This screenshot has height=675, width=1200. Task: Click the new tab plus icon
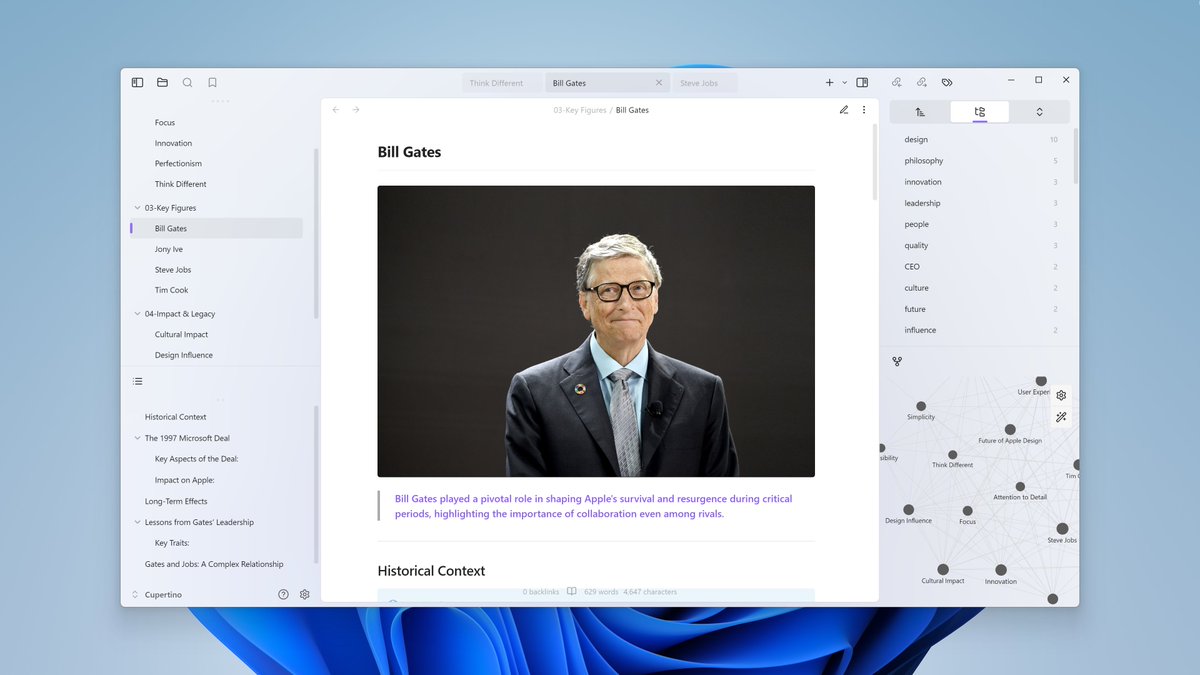click(x=829, y=83)
